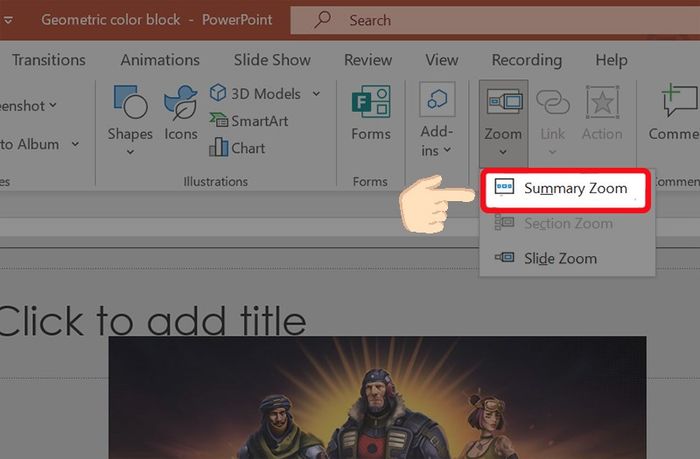The height and width of the screenshot is (459, 700).
Task: Choose Slide Zoom from the menu
Action: tap(567, 258)
